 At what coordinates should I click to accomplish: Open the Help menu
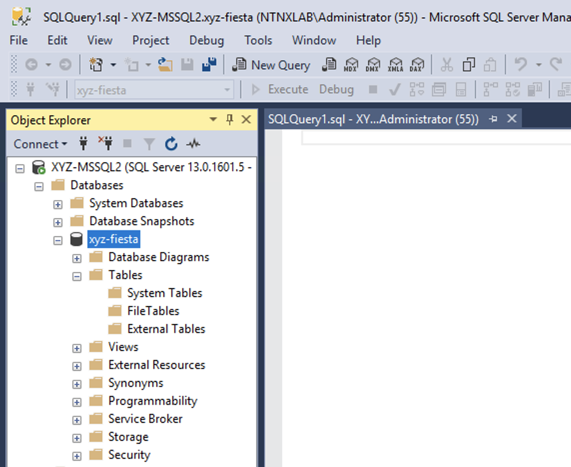(368, 40)
